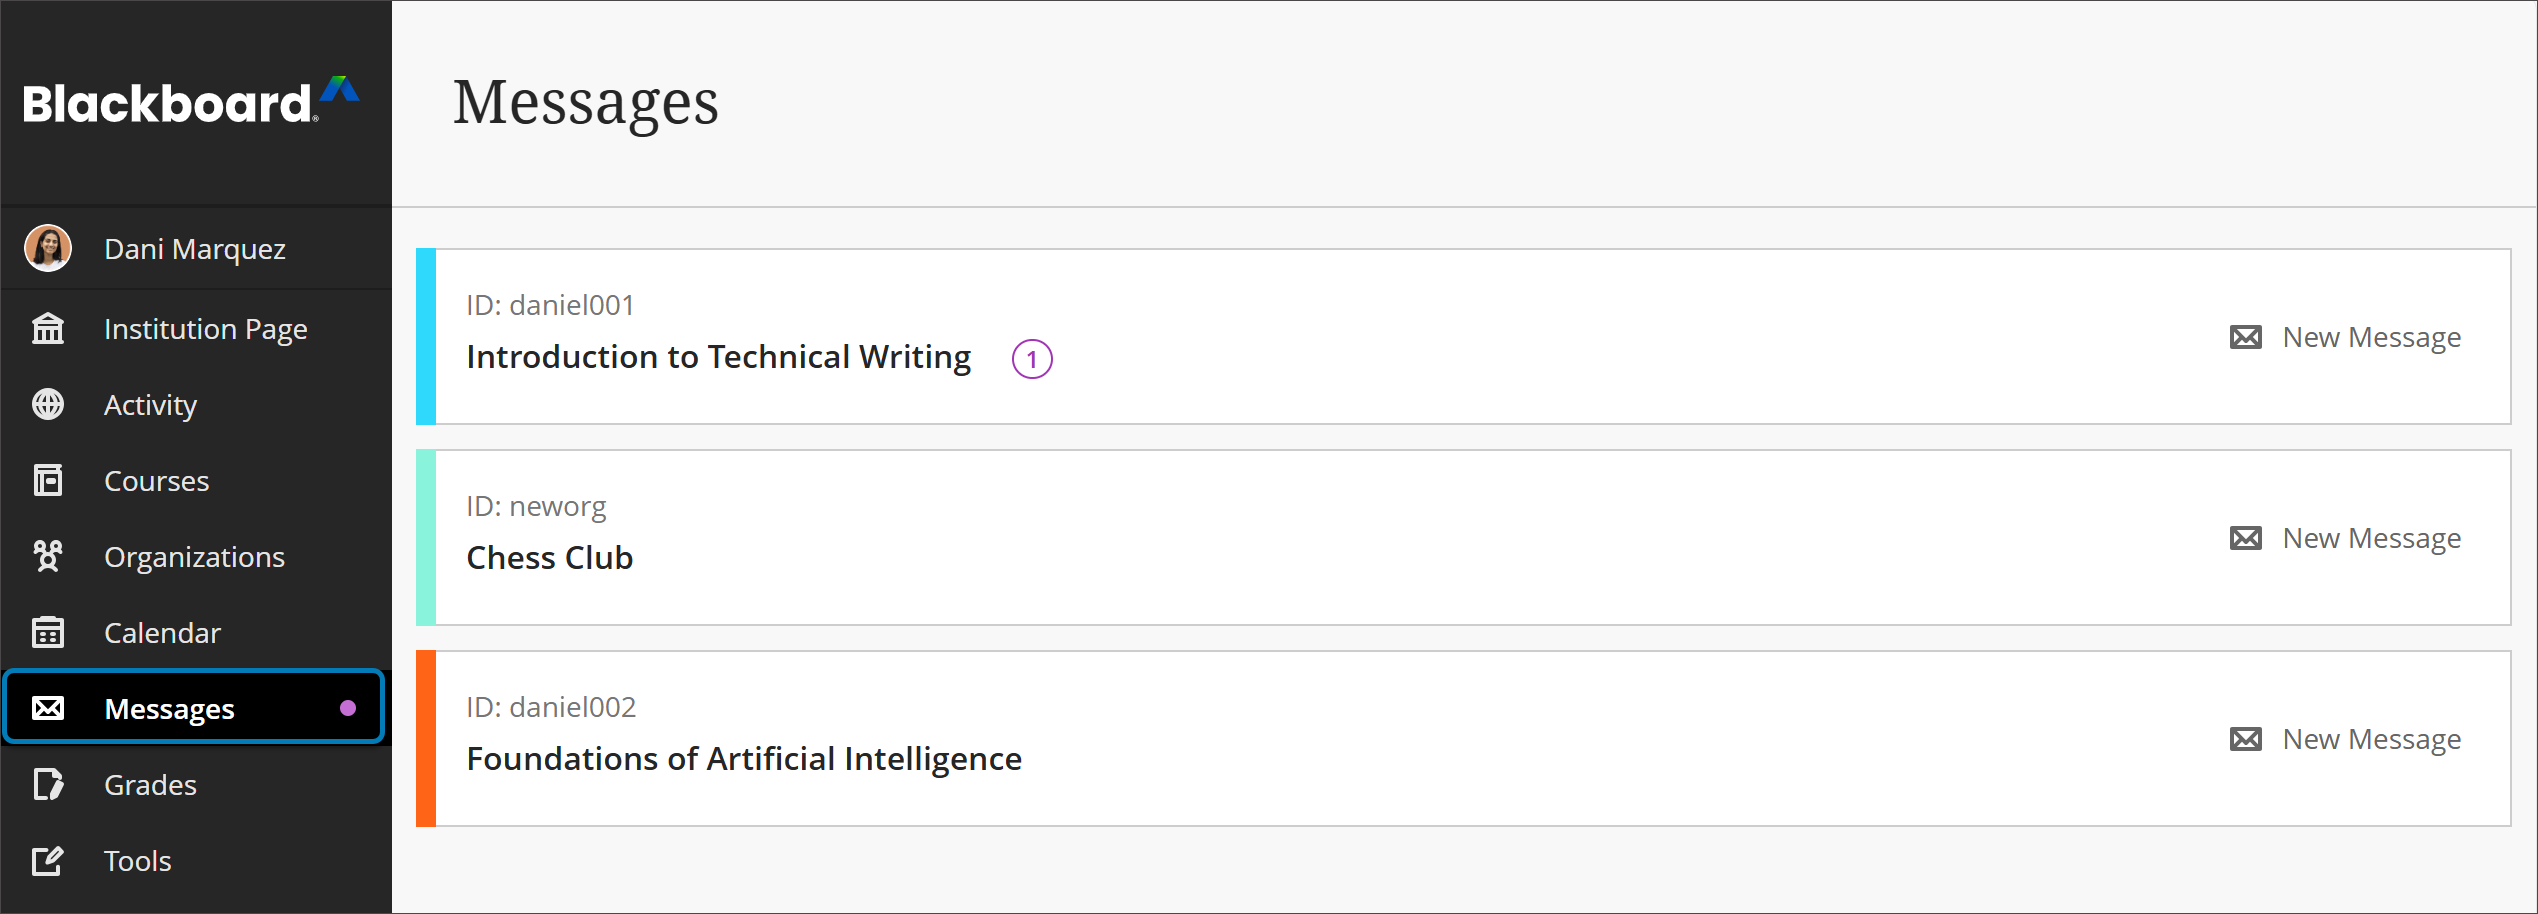Screen dimensions: 2538x914
Task: Click the New Message envelope for Chess Club
Action: pyautogui.click(x=2246, y=537)
